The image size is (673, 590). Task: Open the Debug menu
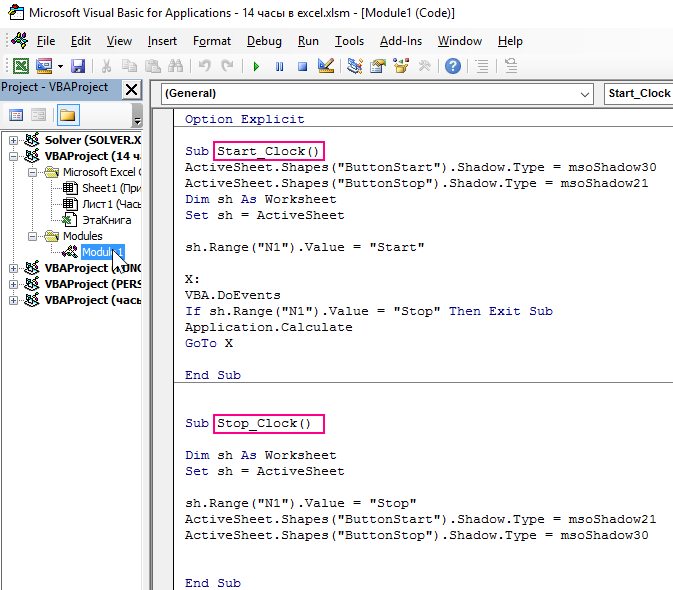click(x=264, y=41)
